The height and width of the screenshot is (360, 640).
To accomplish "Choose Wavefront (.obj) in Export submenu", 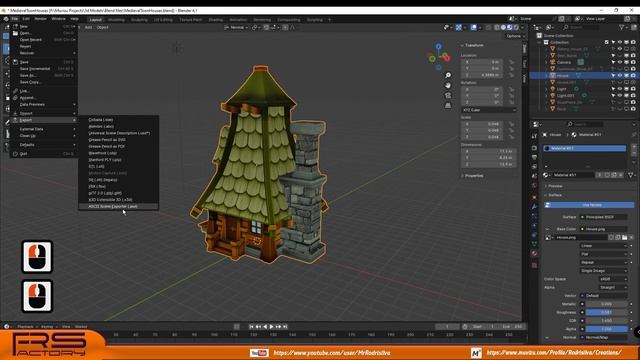I will tap(118, 153).
